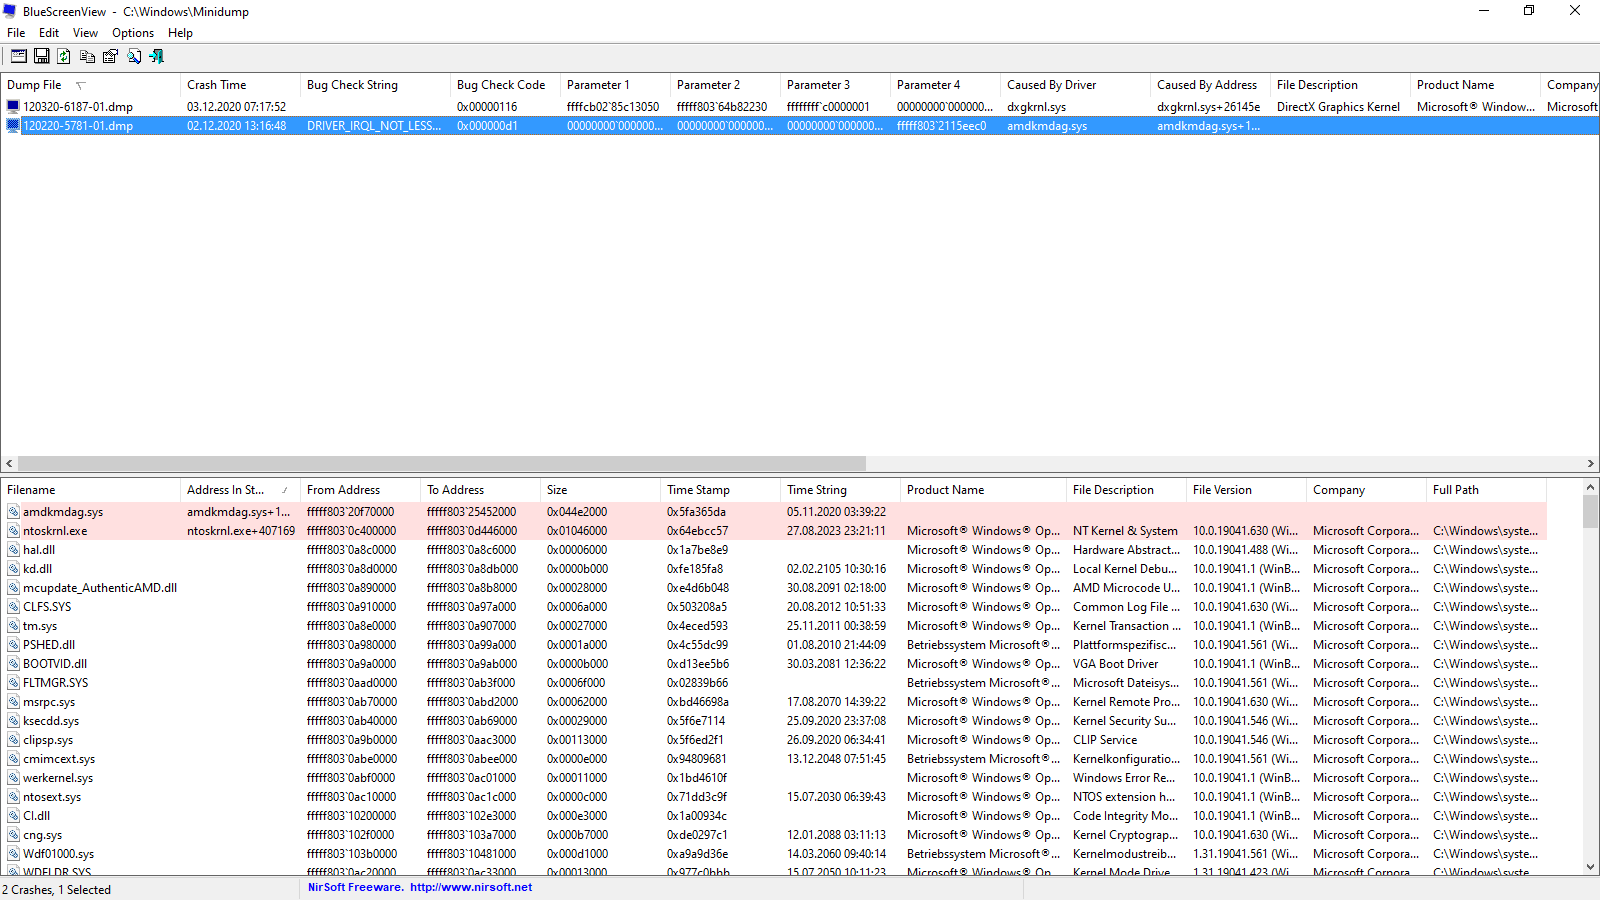The image size is (1600, 900).
Task: Click the DirectX Graphics Kernel description cell
Action: tap(1338, 107)
